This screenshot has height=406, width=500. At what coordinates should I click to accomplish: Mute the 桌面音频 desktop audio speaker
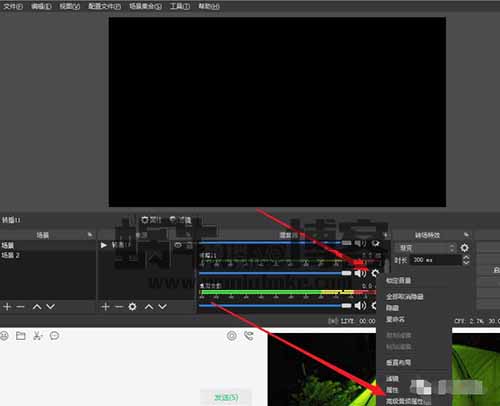coord(360,306)
